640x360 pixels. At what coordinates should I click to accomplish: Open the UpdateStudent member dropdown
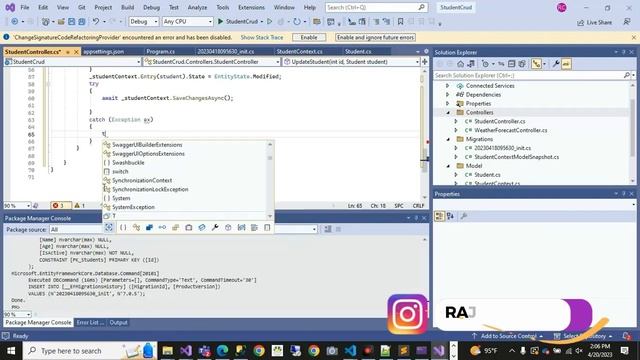(x=351, y=62)
